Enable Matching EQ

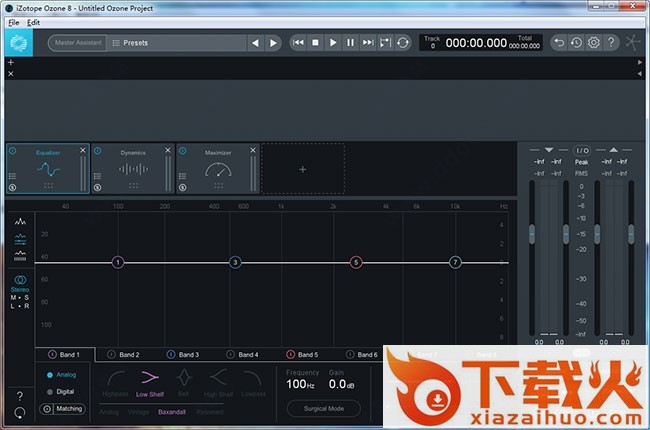pos(63,409)
